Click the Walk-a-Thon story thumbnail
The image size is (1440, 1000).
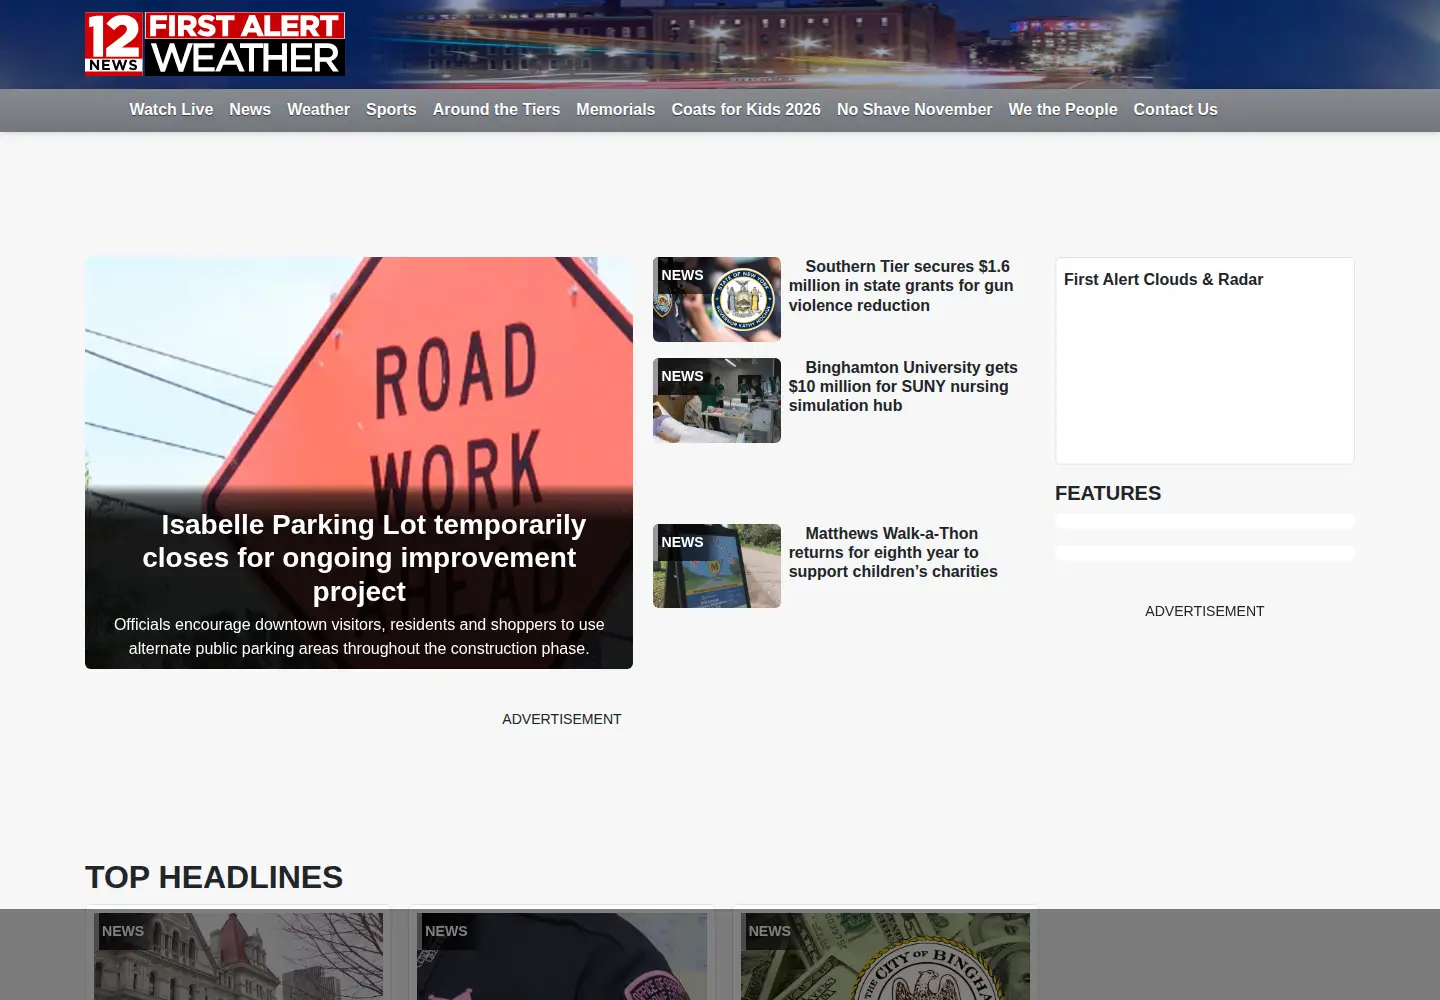[x=717, y=566]
